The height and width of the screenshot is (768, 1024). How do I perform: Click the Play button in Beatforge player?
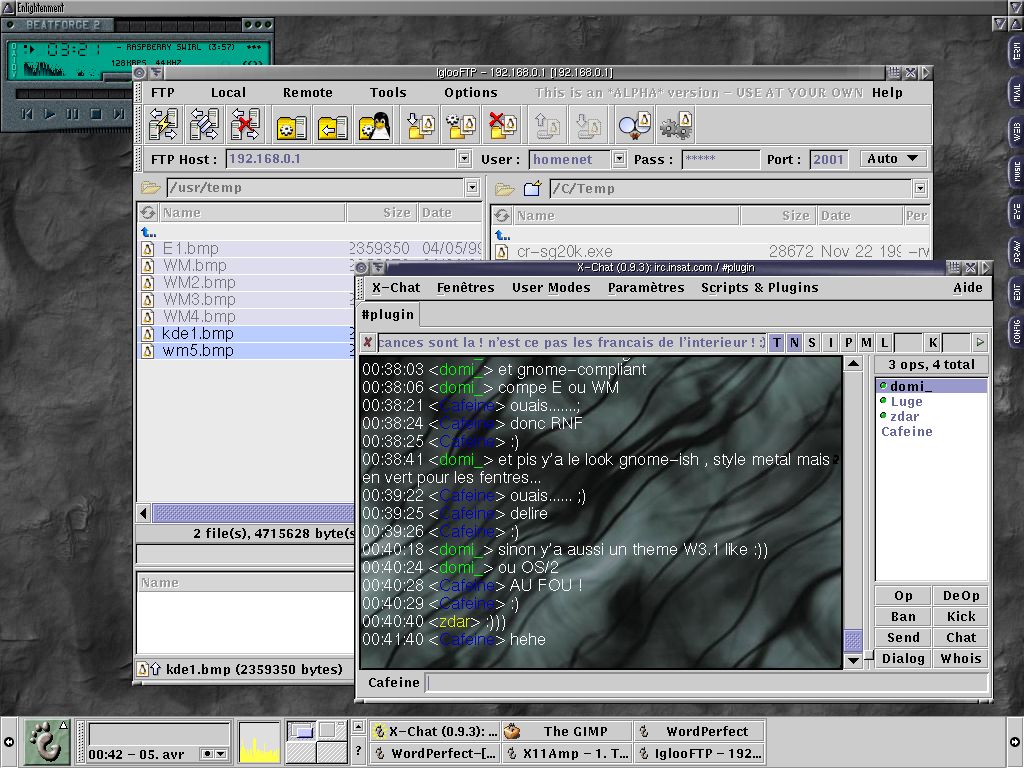tap(50, 114)
